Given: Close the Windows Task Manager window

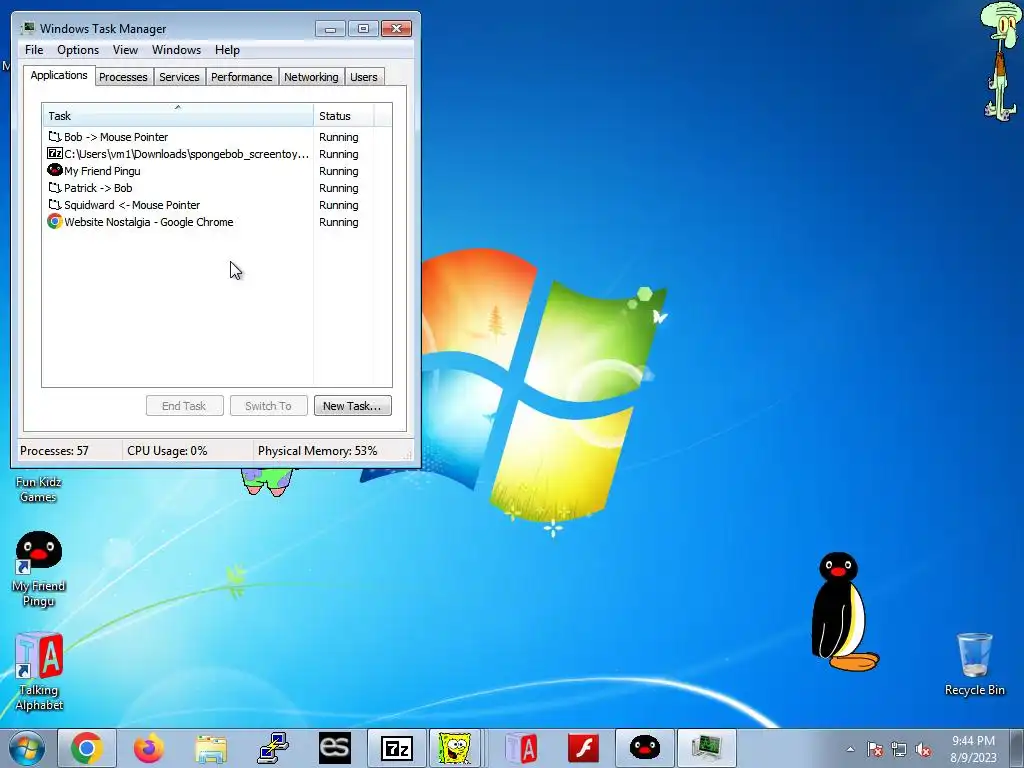Looking at the screenshot, I should [x=396, y=29].
